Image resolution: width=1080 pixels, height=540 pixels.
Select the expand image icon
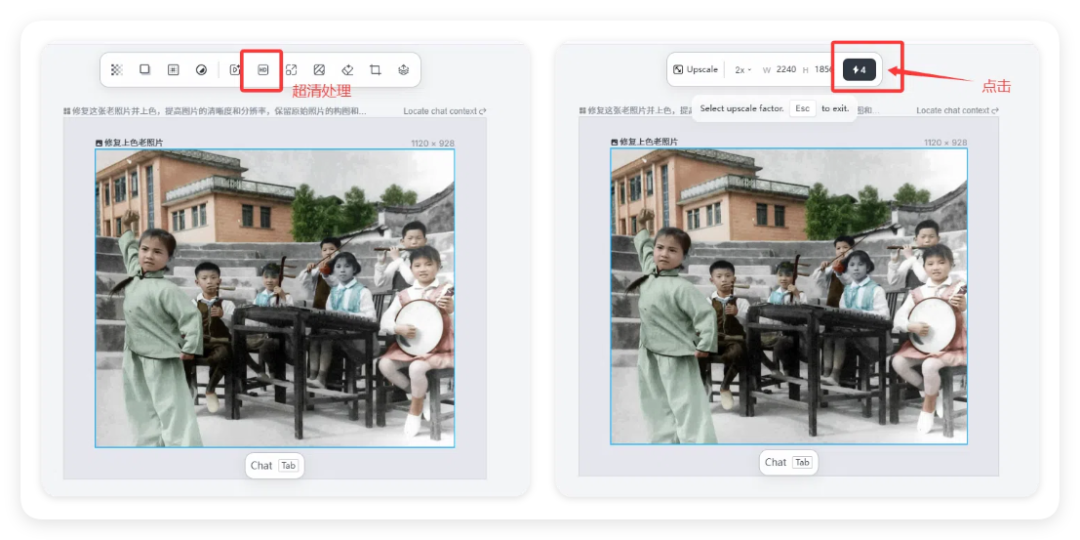click(291, 70)
